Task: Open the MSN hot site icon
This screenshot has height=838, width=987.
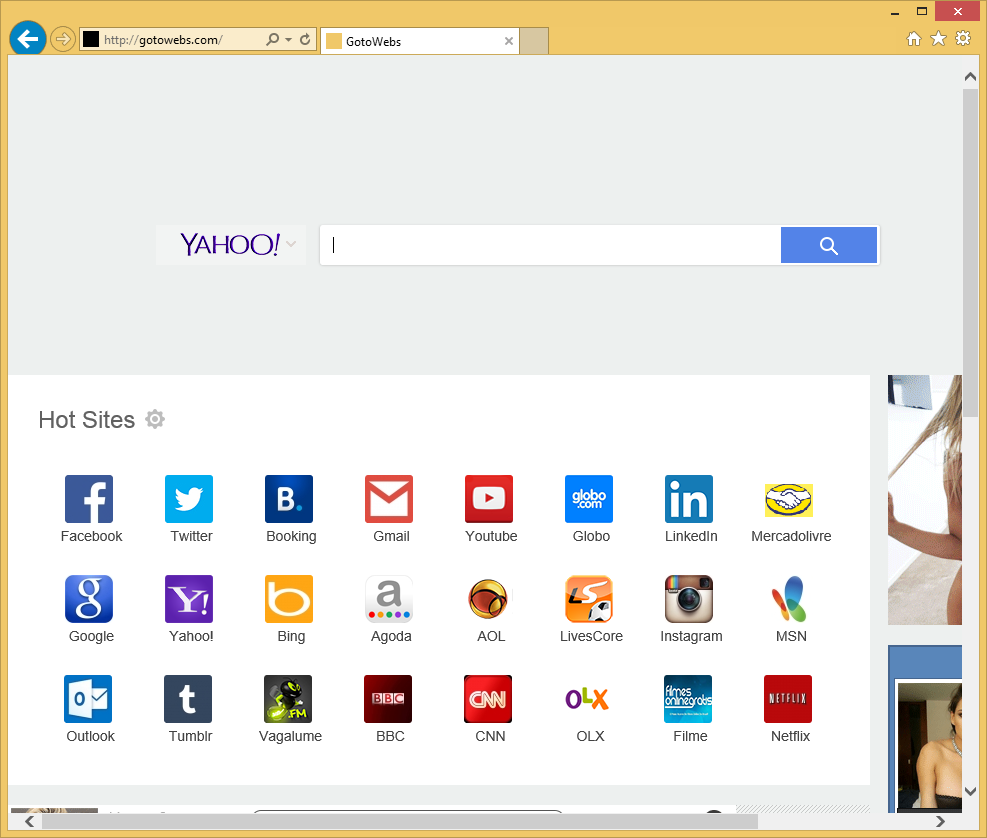Action: 789,599
